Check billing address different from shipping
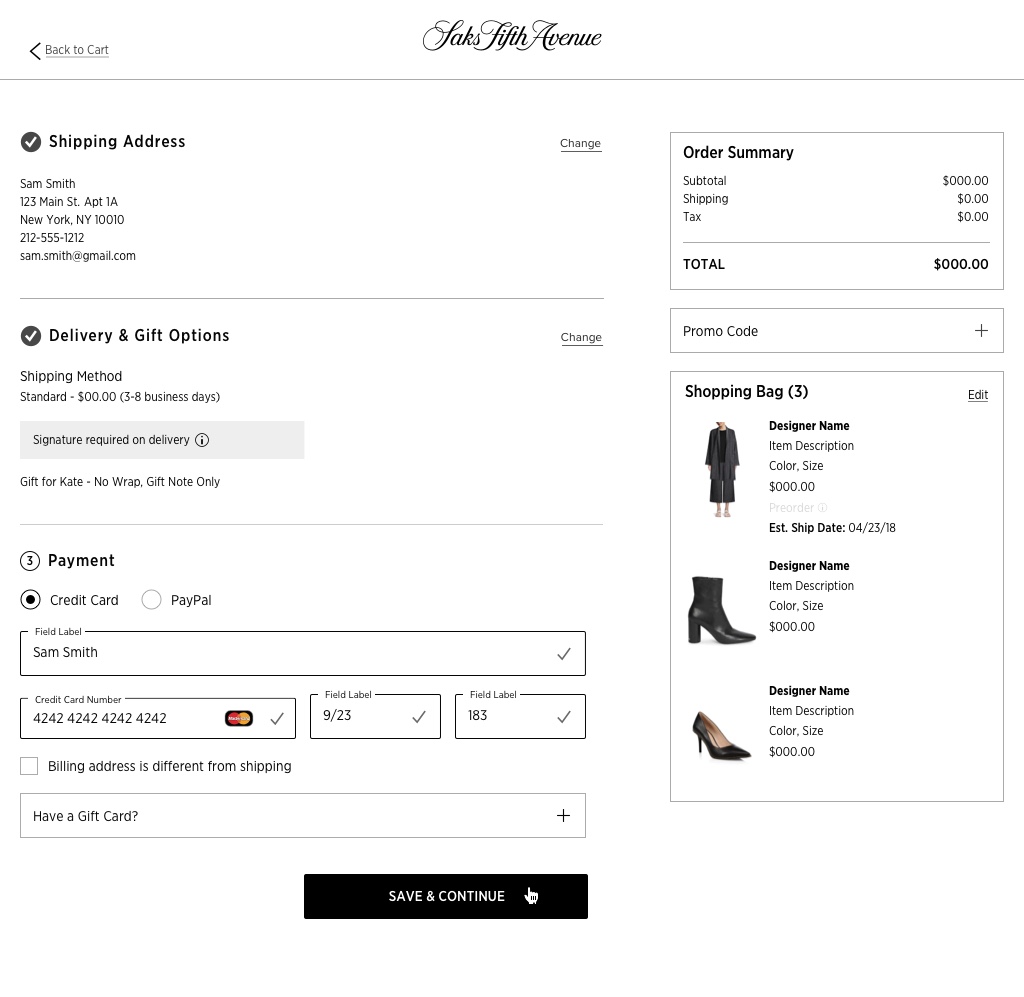The image size is (1024, 997). 29,766
